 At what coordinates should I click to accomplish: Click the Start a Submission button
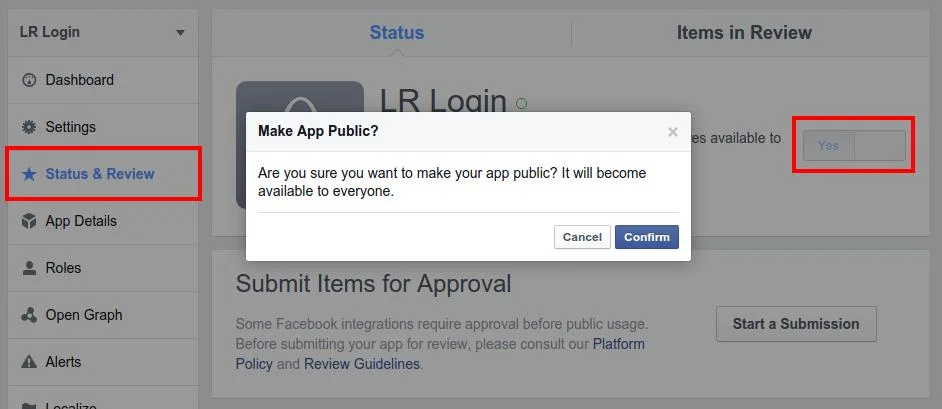pyautogui.click(x=796, y=324)
